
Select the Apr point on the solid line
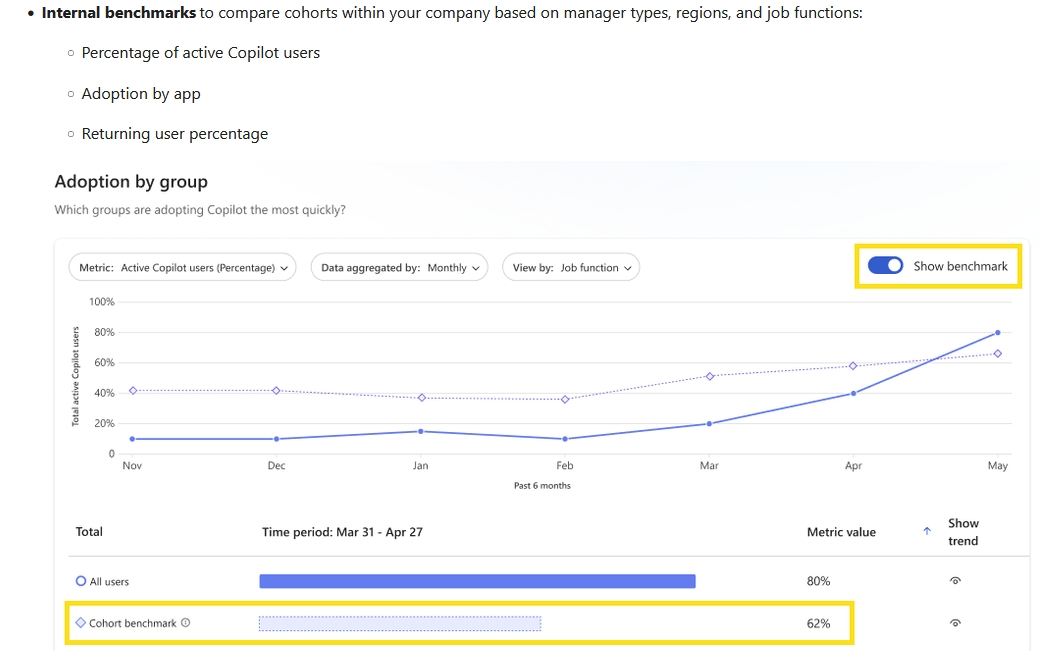point(853,393)
